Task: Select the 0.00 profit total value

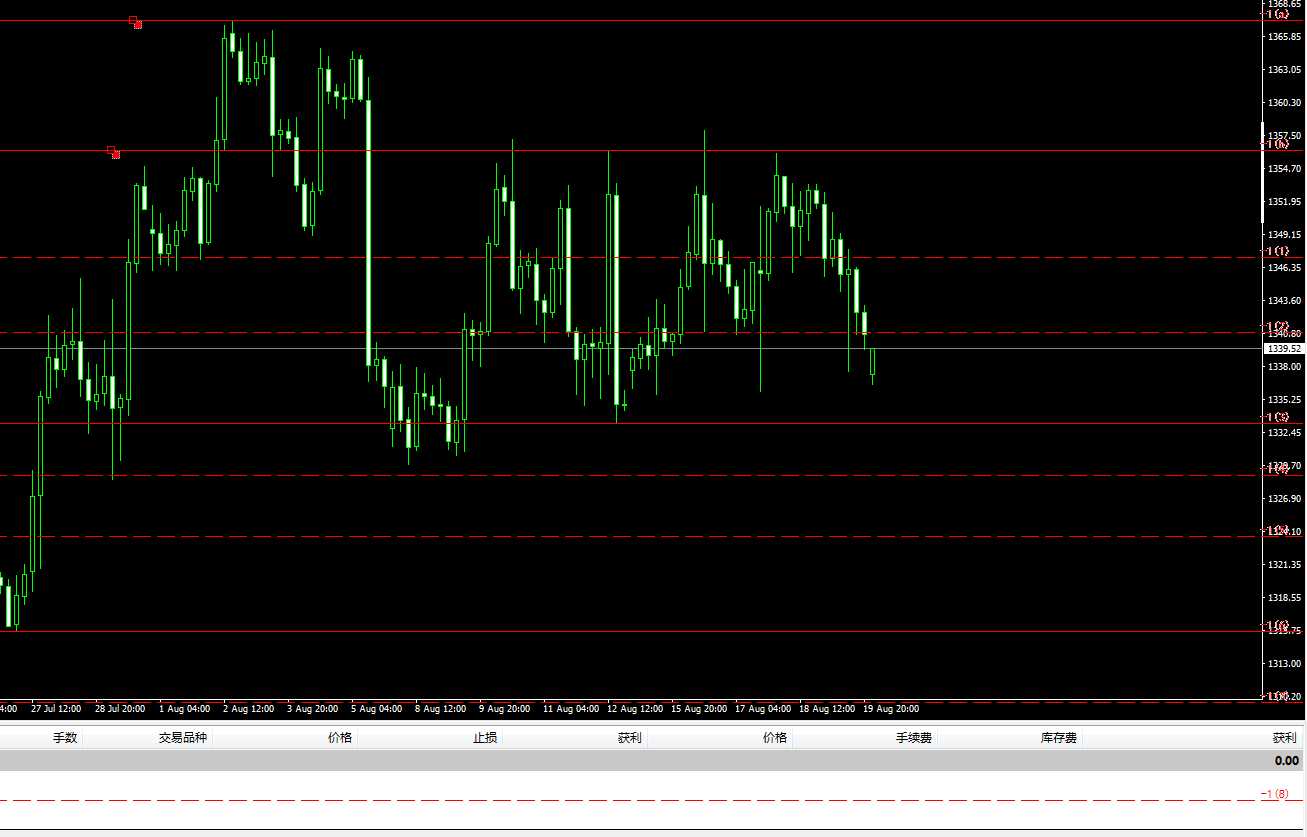Action: (x=1286, y=761)
